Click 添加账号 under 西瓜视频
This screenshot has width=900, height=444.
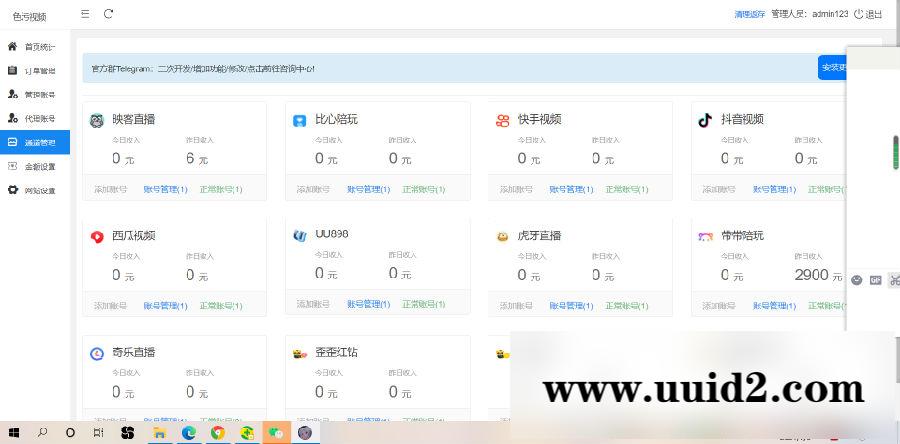111,306
